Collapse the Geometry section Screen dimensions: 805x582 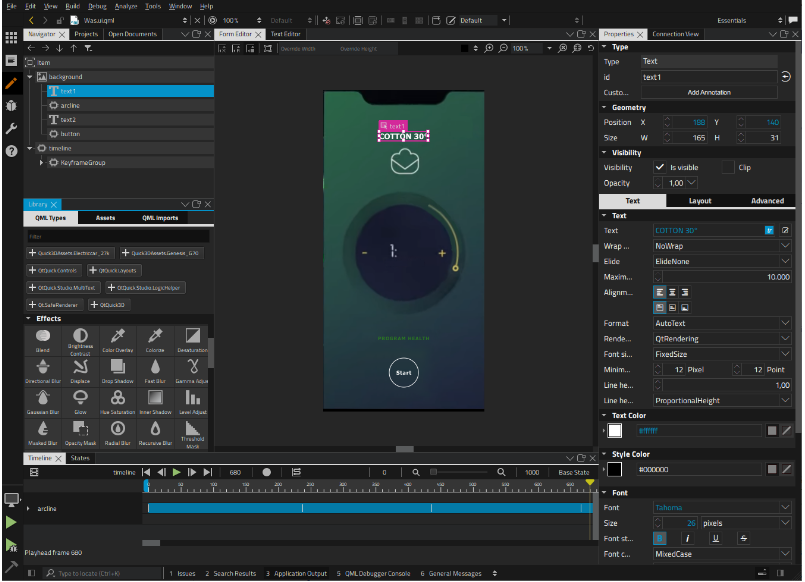click(604, 107)
